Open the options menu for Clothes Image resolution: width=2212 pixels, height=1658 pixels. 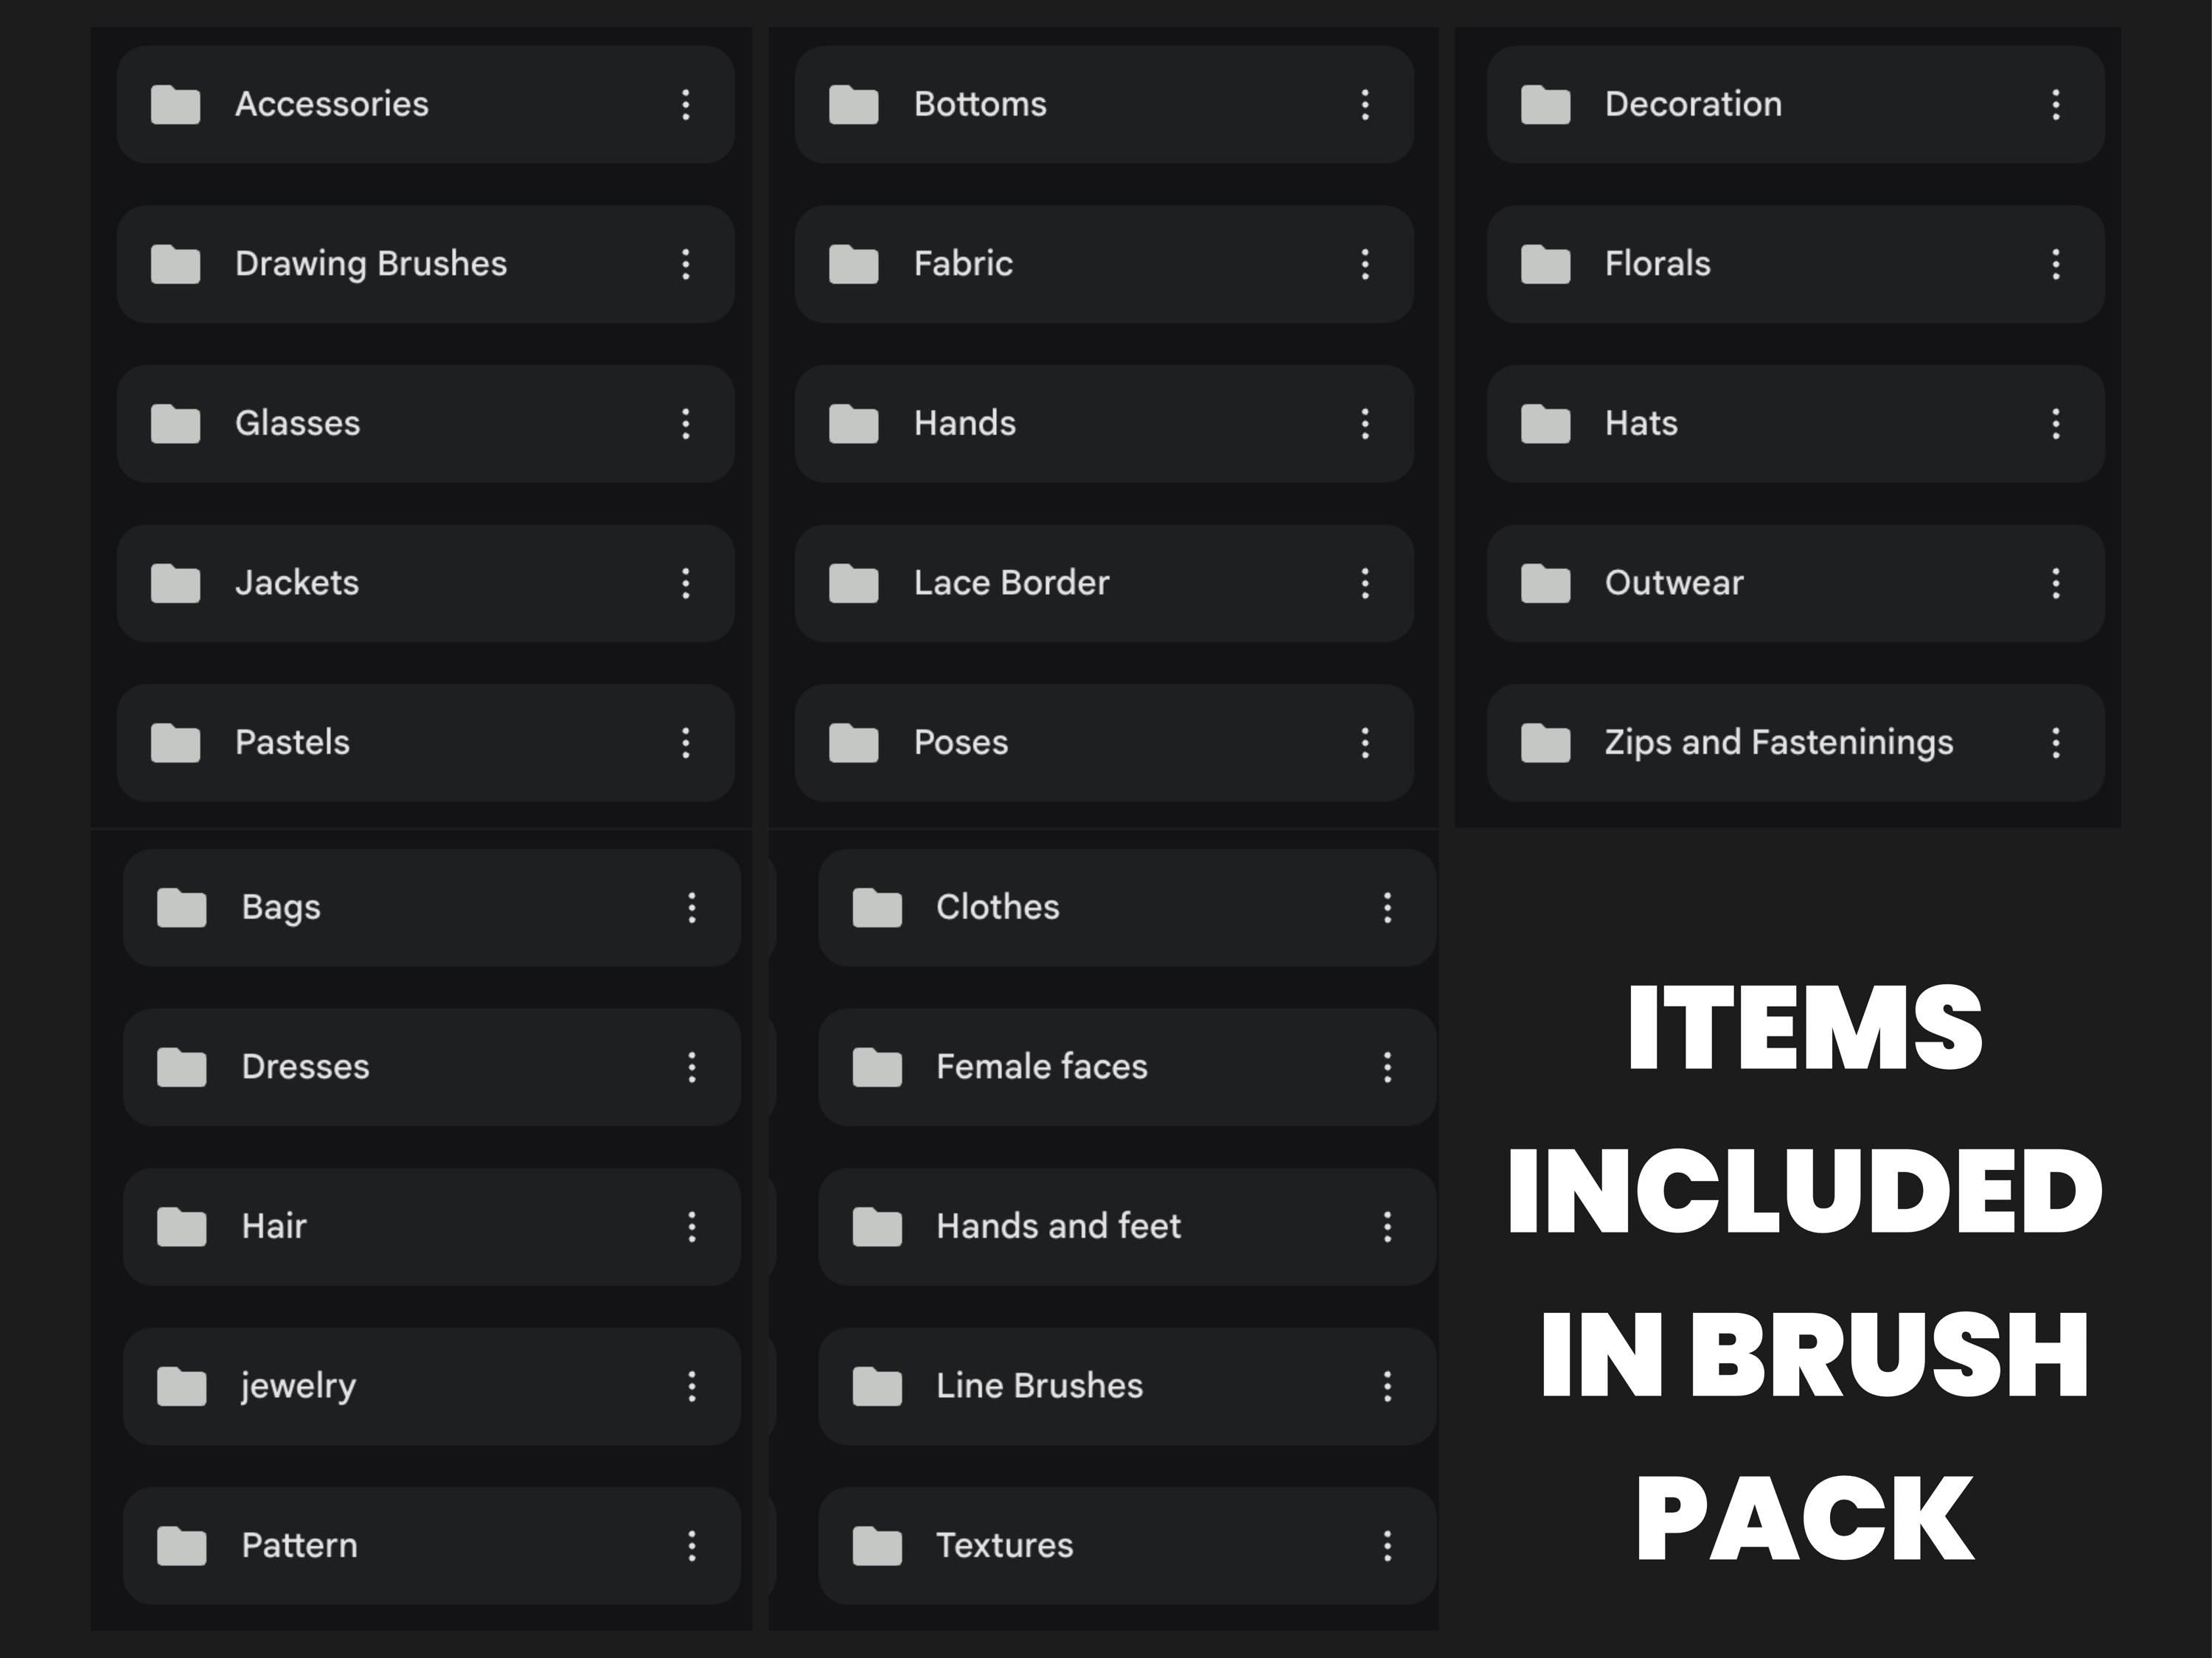point(1388,907)
